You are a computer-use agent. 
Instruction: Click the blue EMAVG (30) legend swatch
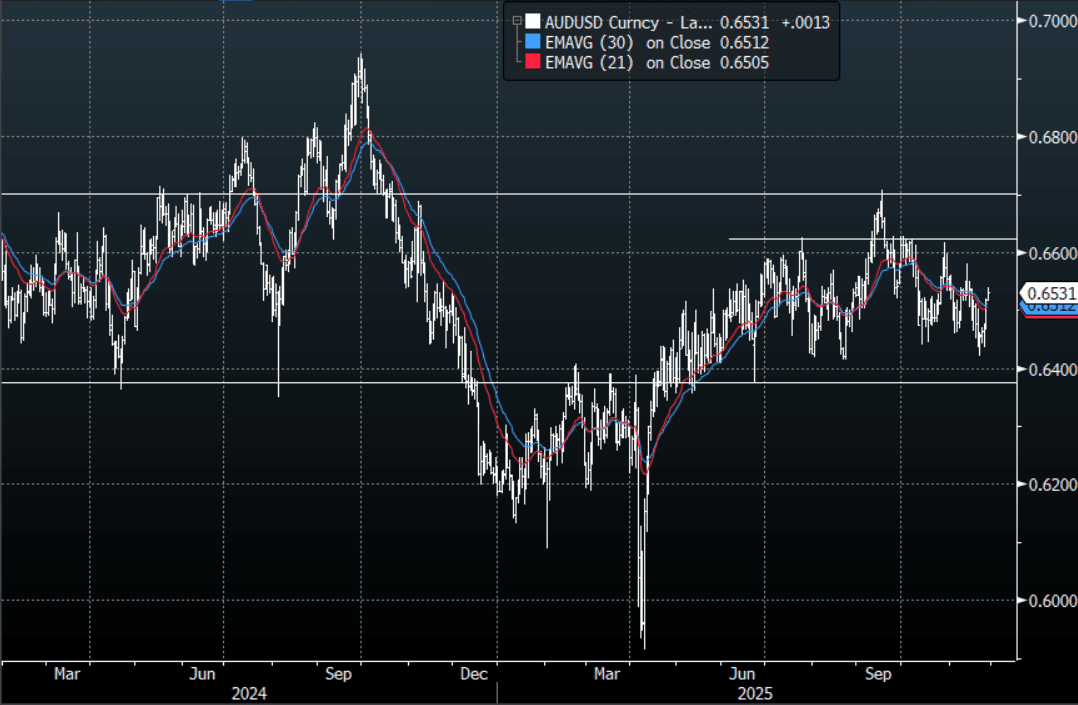pyautogui.click(x=532, y=43)
